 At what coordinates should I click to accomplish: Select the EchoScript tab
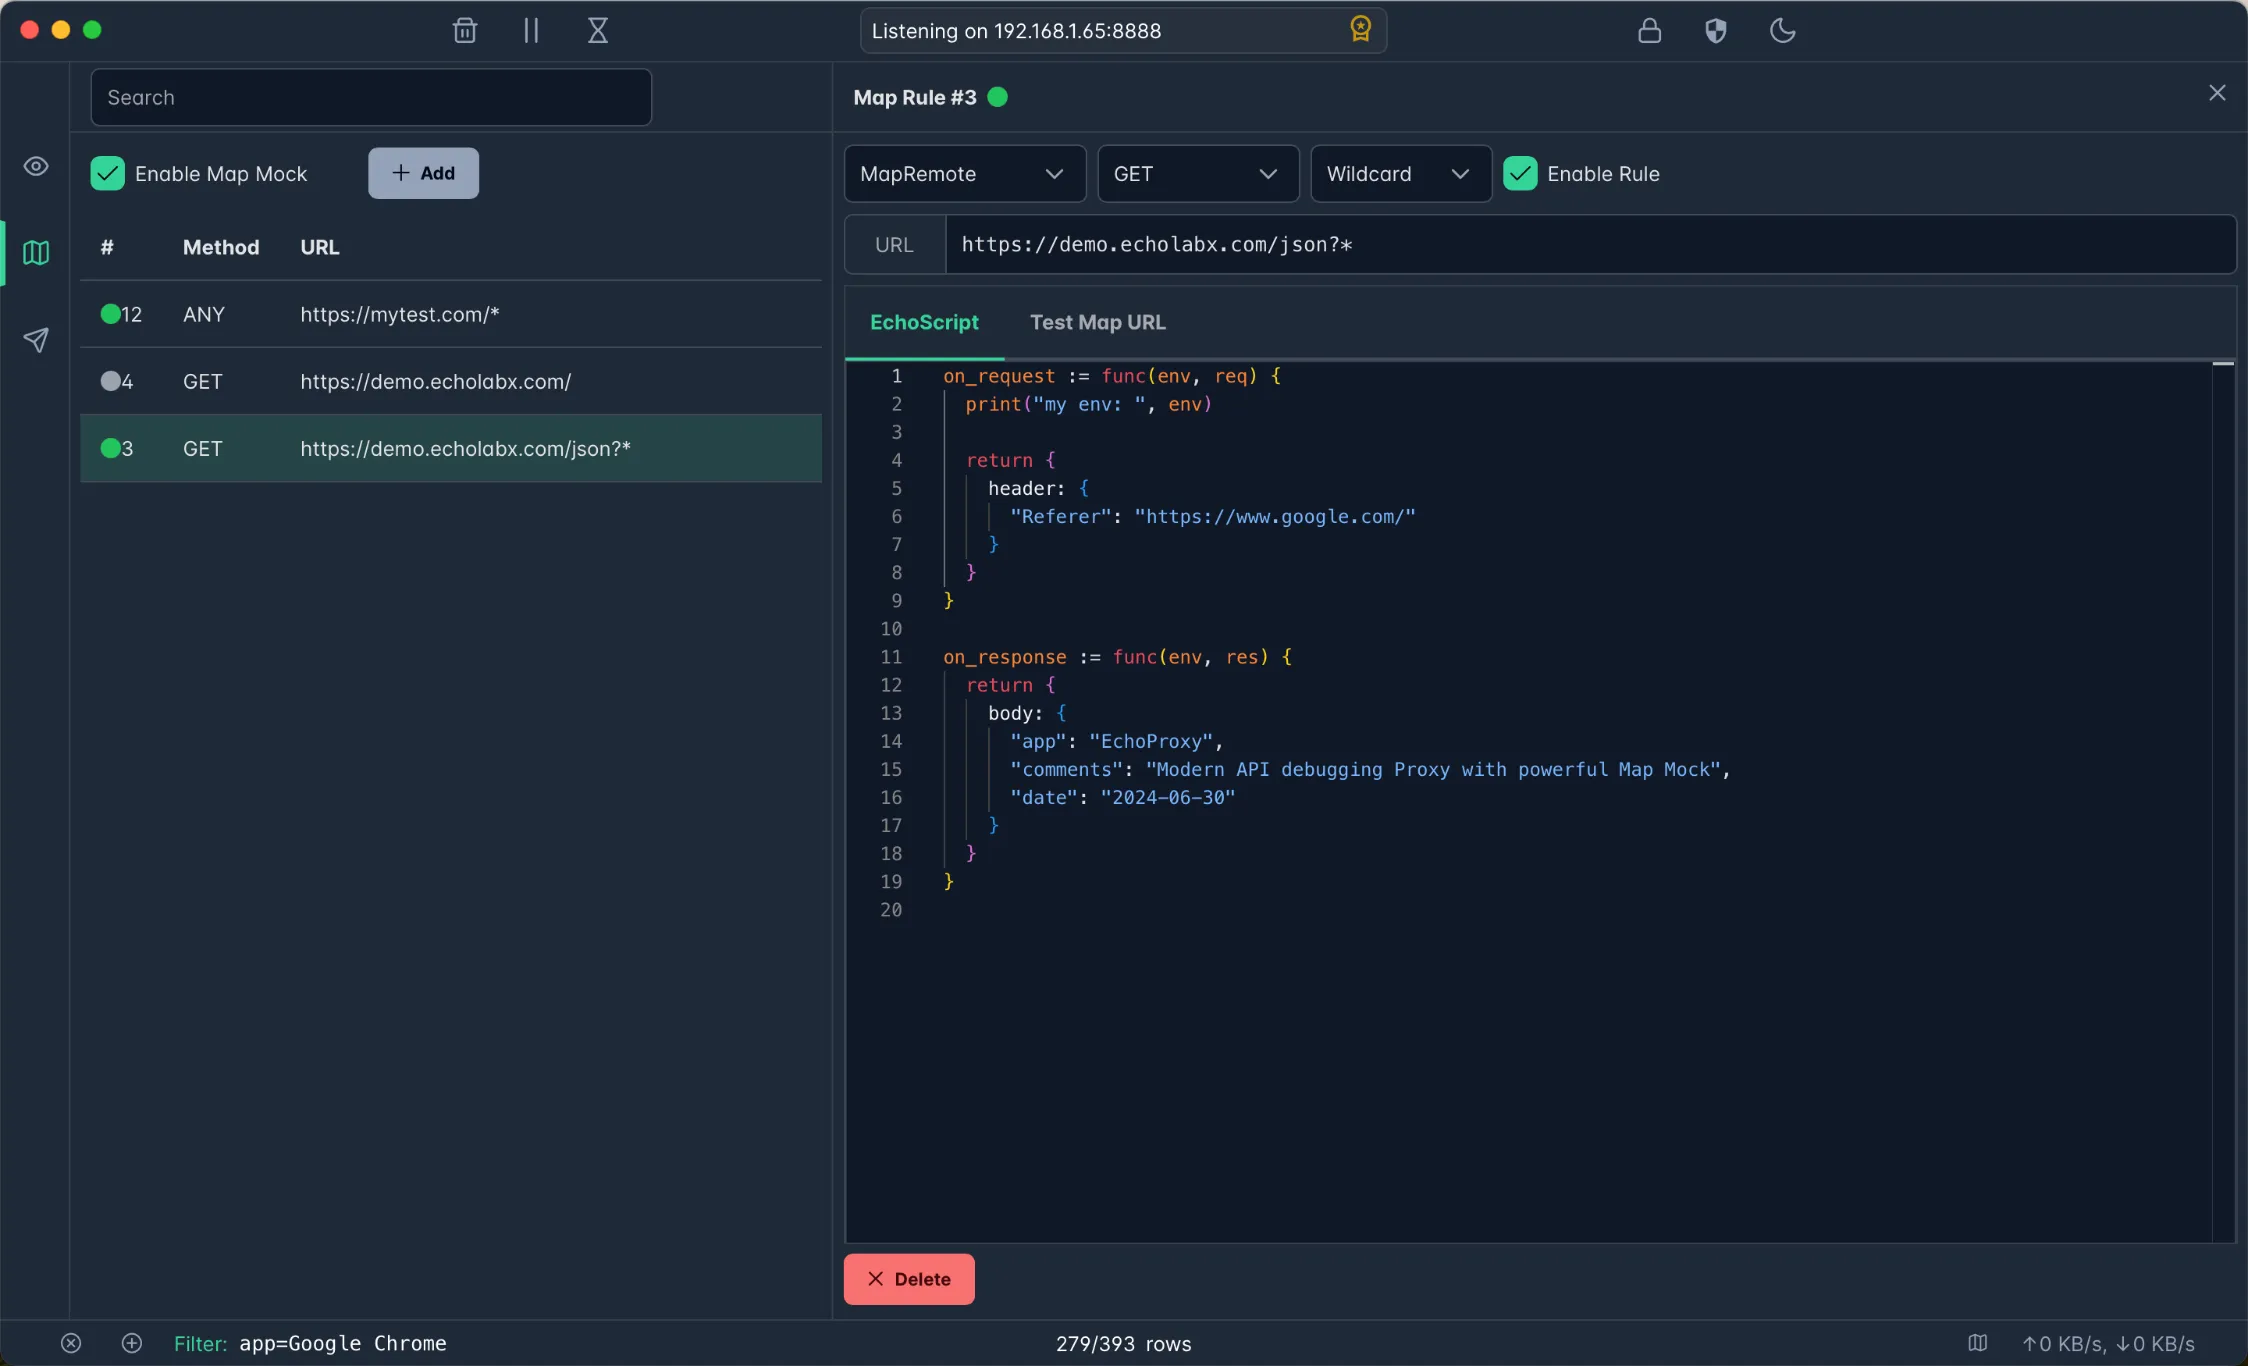click(923, 321)
